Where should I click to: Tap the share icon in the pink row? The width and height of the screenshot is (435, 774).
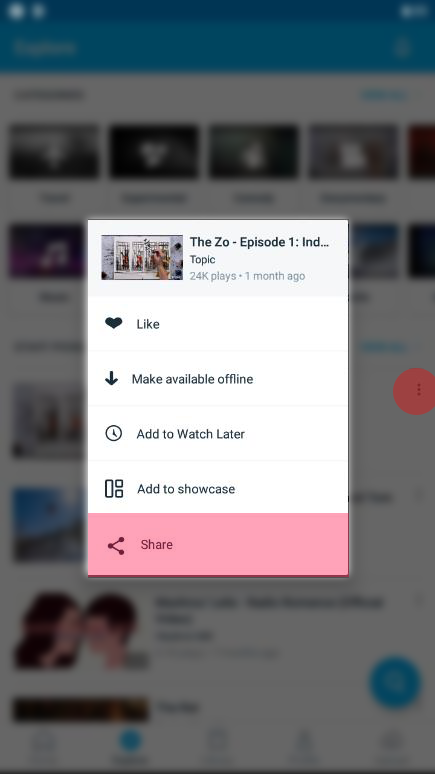116,545
